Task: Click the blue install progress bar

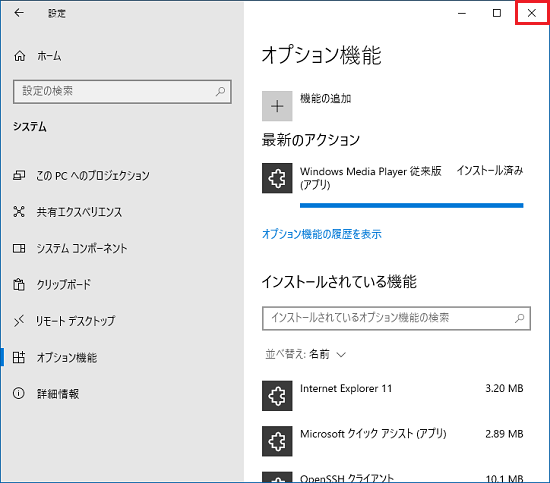Action: [411, 206]
